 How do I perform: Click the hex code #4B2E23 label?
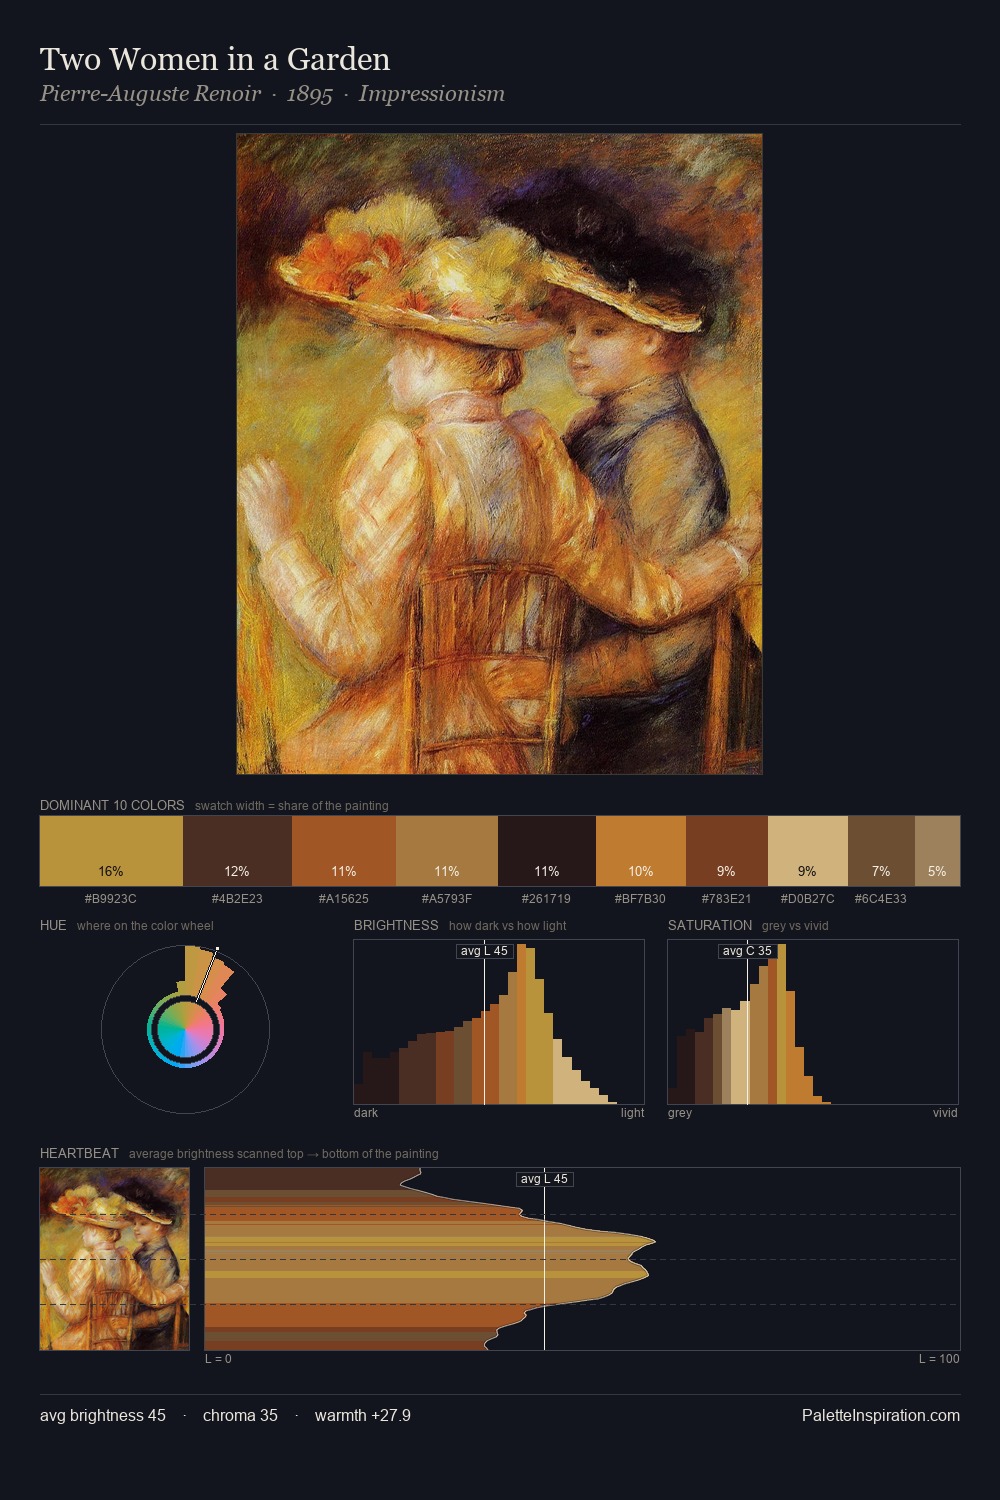(237, 898)
